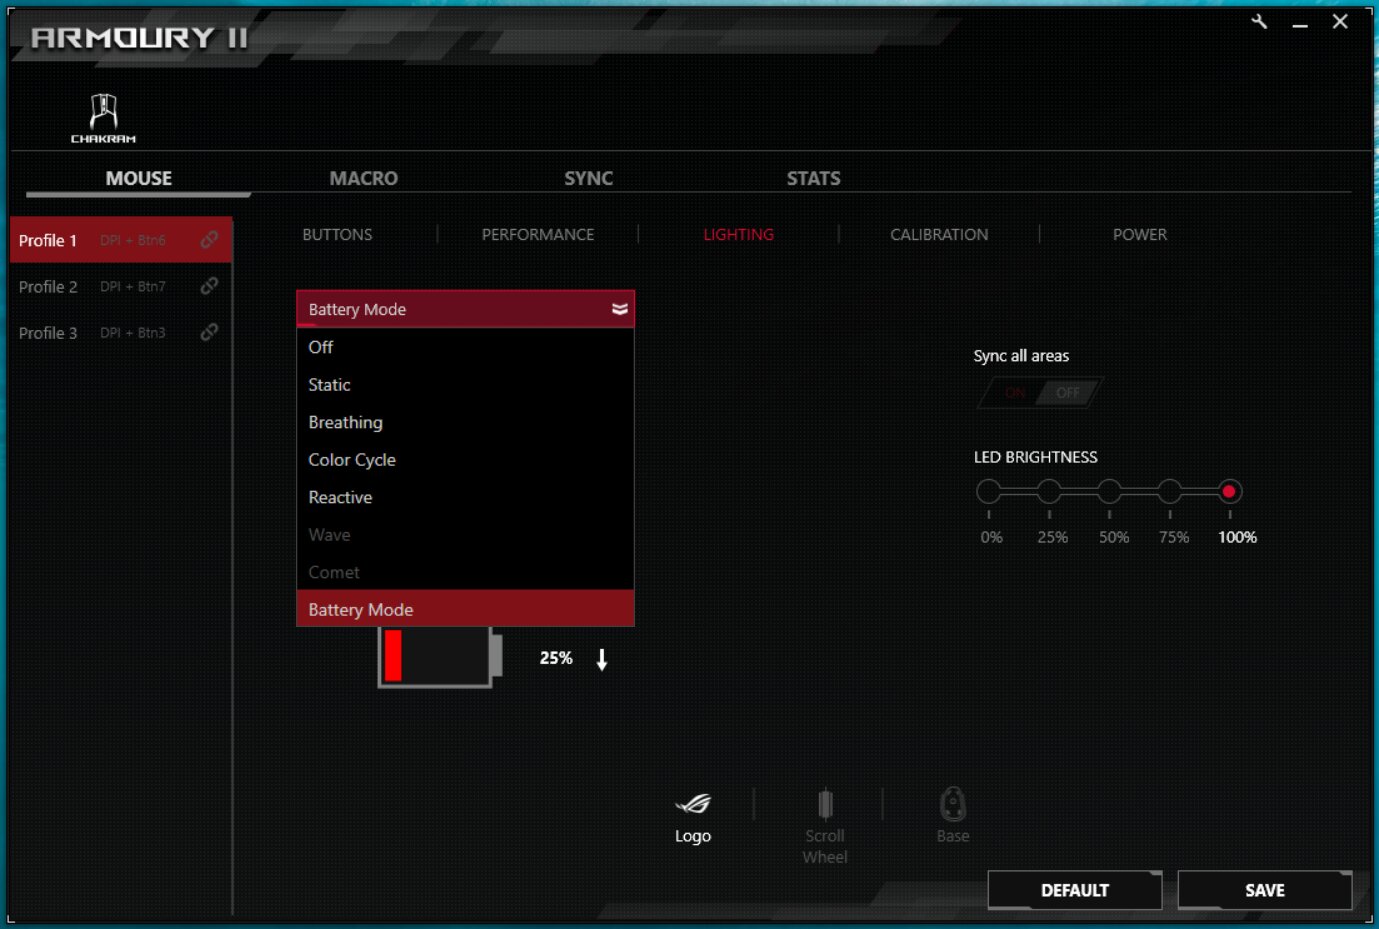Click the ARMOURY II title logo
This screenshot has height=929, width=1379.
(x=139, y=37)
